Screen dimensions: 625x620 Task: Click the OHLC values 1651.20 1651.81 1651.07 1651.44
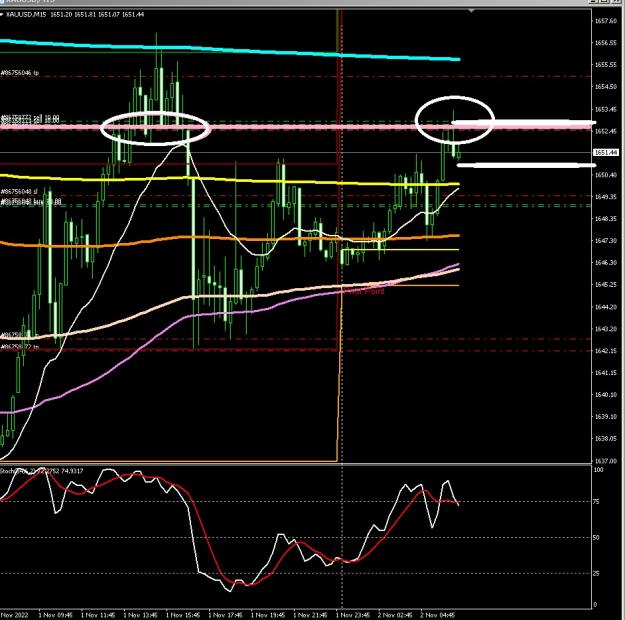coord(97,15)
